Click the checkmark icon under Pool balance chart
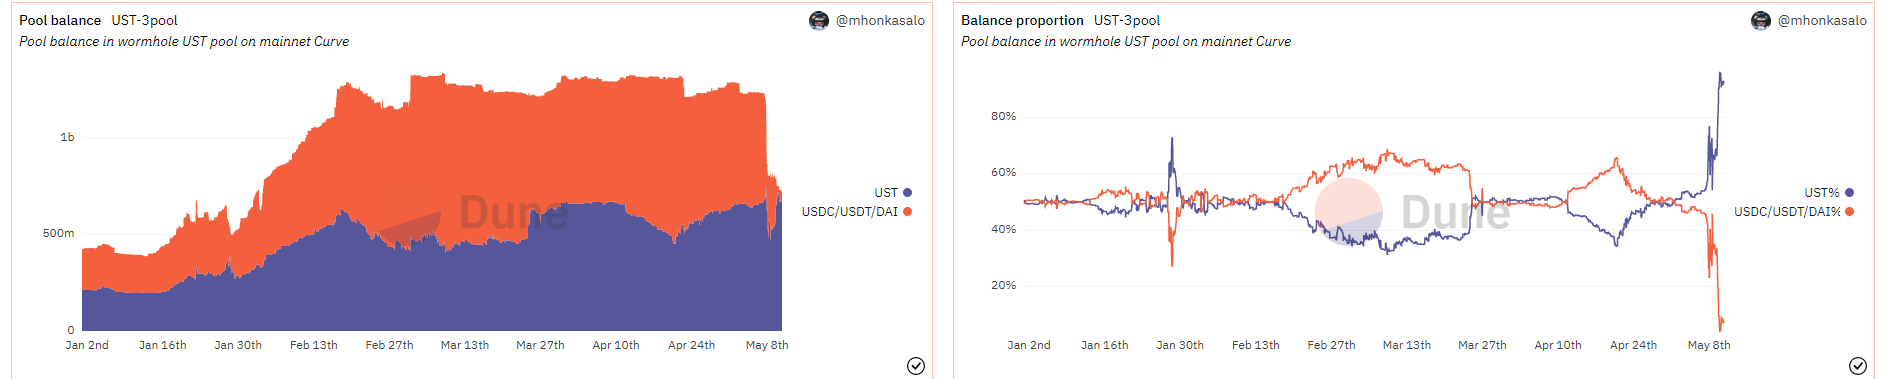This screenshot has width=1886, height=379. click(x=916, y=366)
